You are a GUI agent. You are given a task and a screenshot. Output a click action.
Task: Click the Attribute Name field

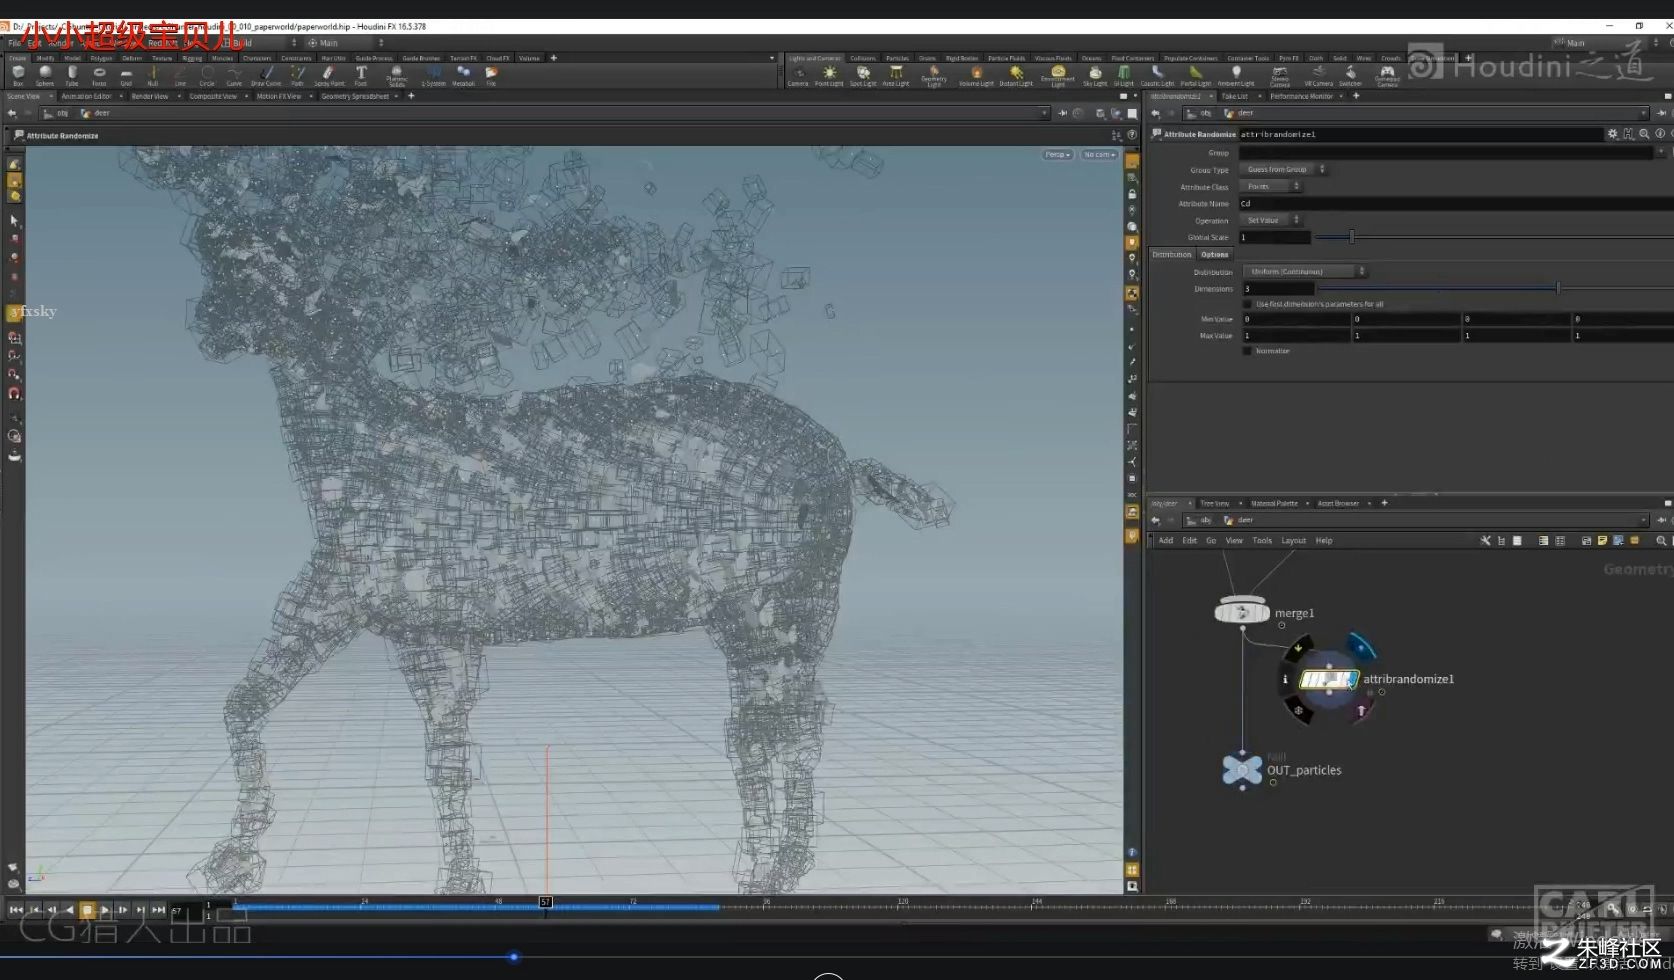[x=1456, y=203]
